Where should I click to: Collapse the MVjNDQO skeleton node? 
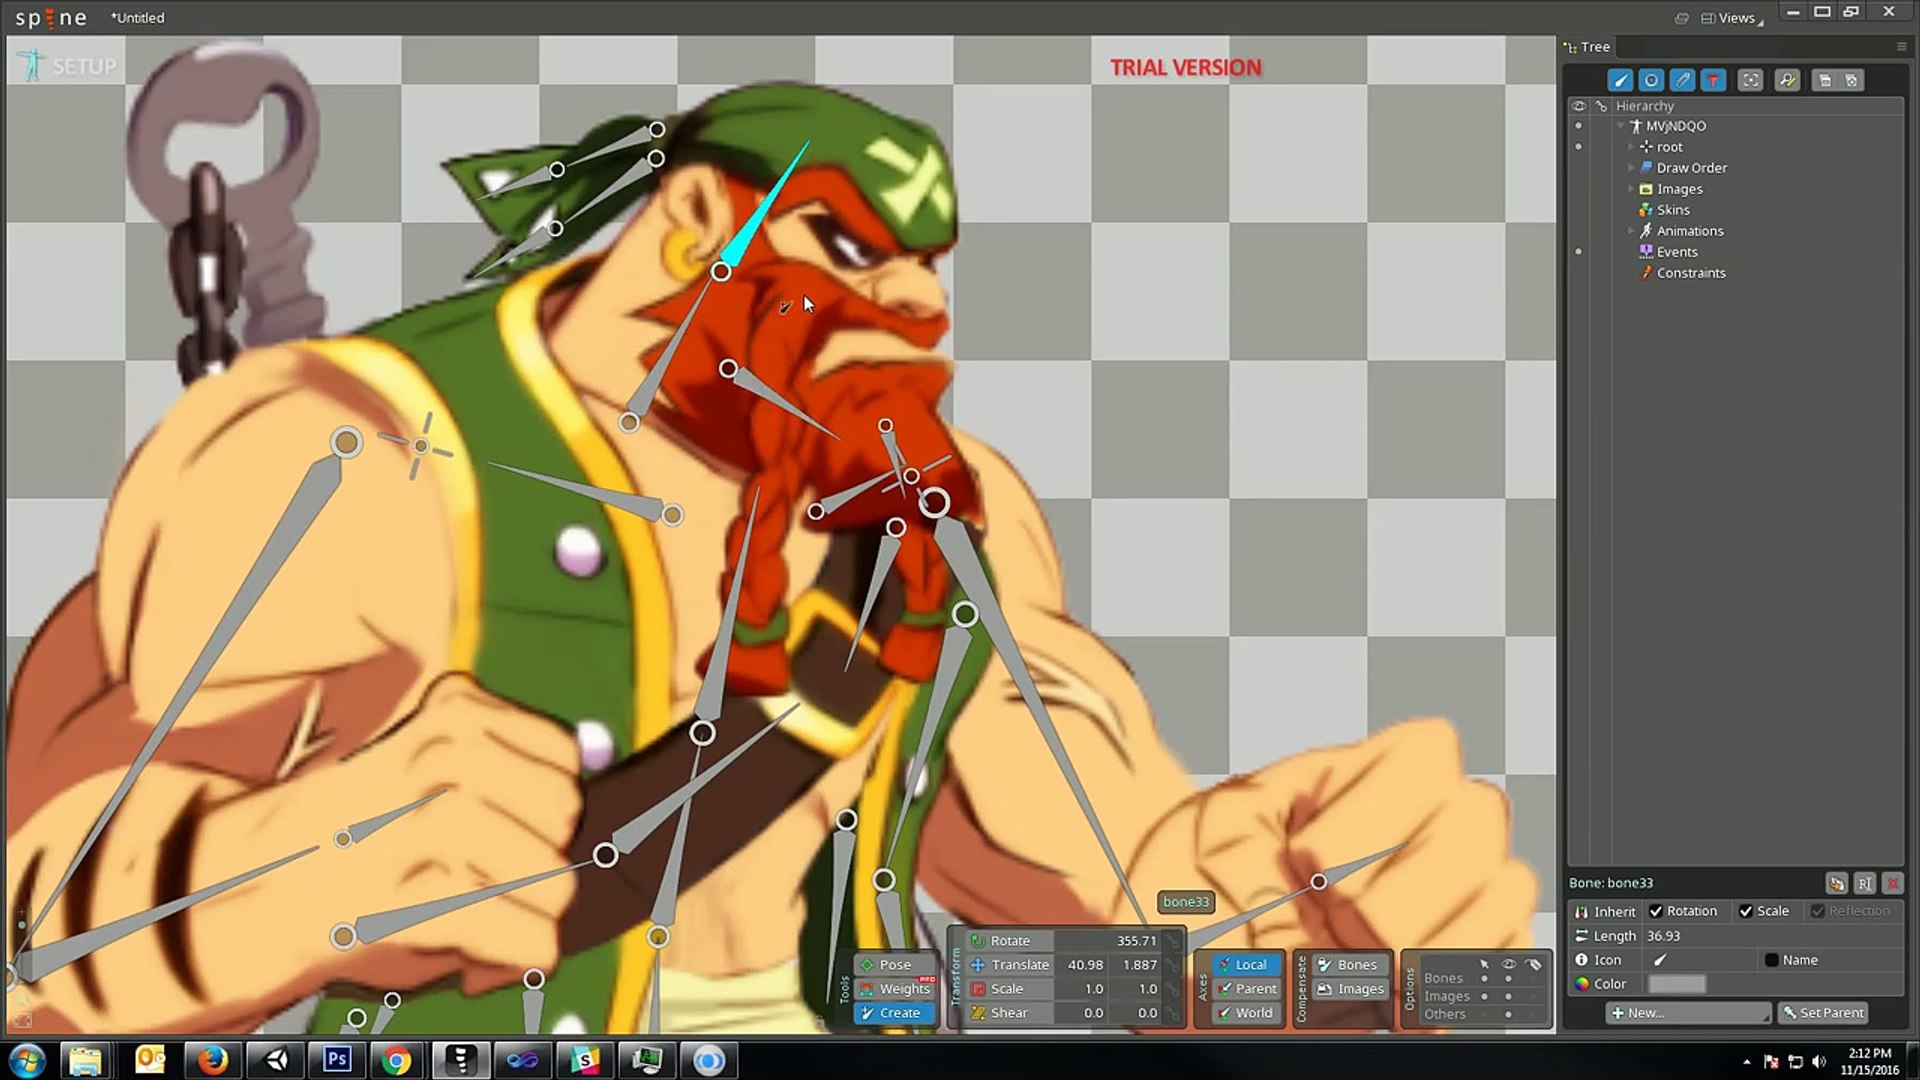[x=1621, y=126]
